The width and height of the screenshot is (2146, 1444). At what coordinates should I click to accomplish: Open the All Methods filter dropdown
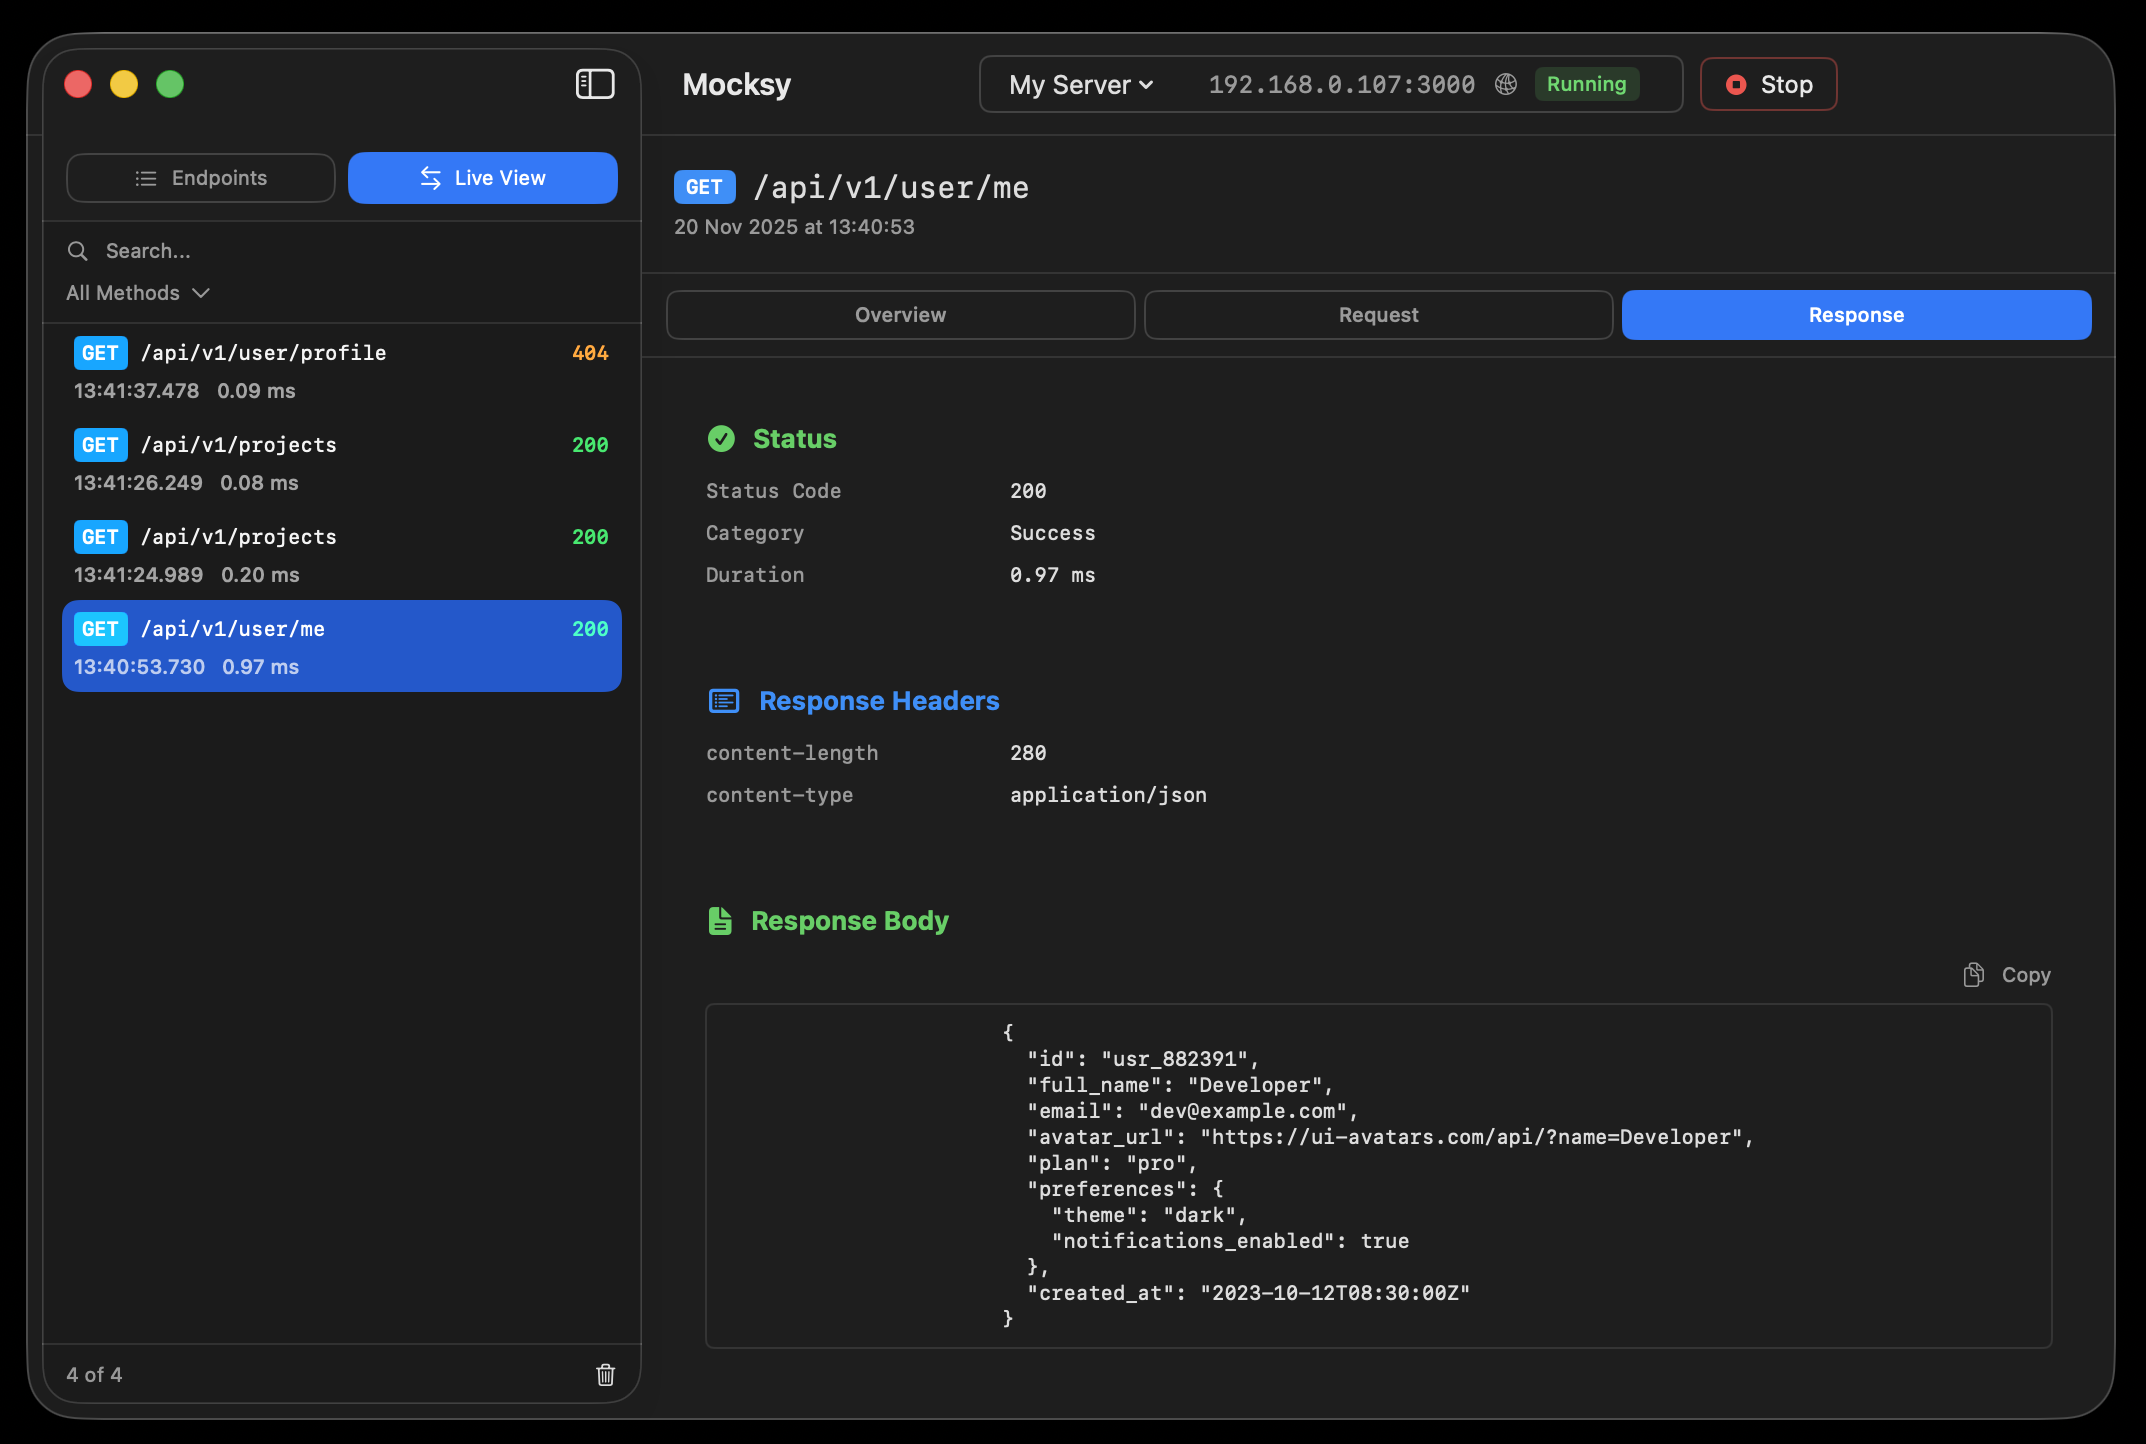click(138, 293)
